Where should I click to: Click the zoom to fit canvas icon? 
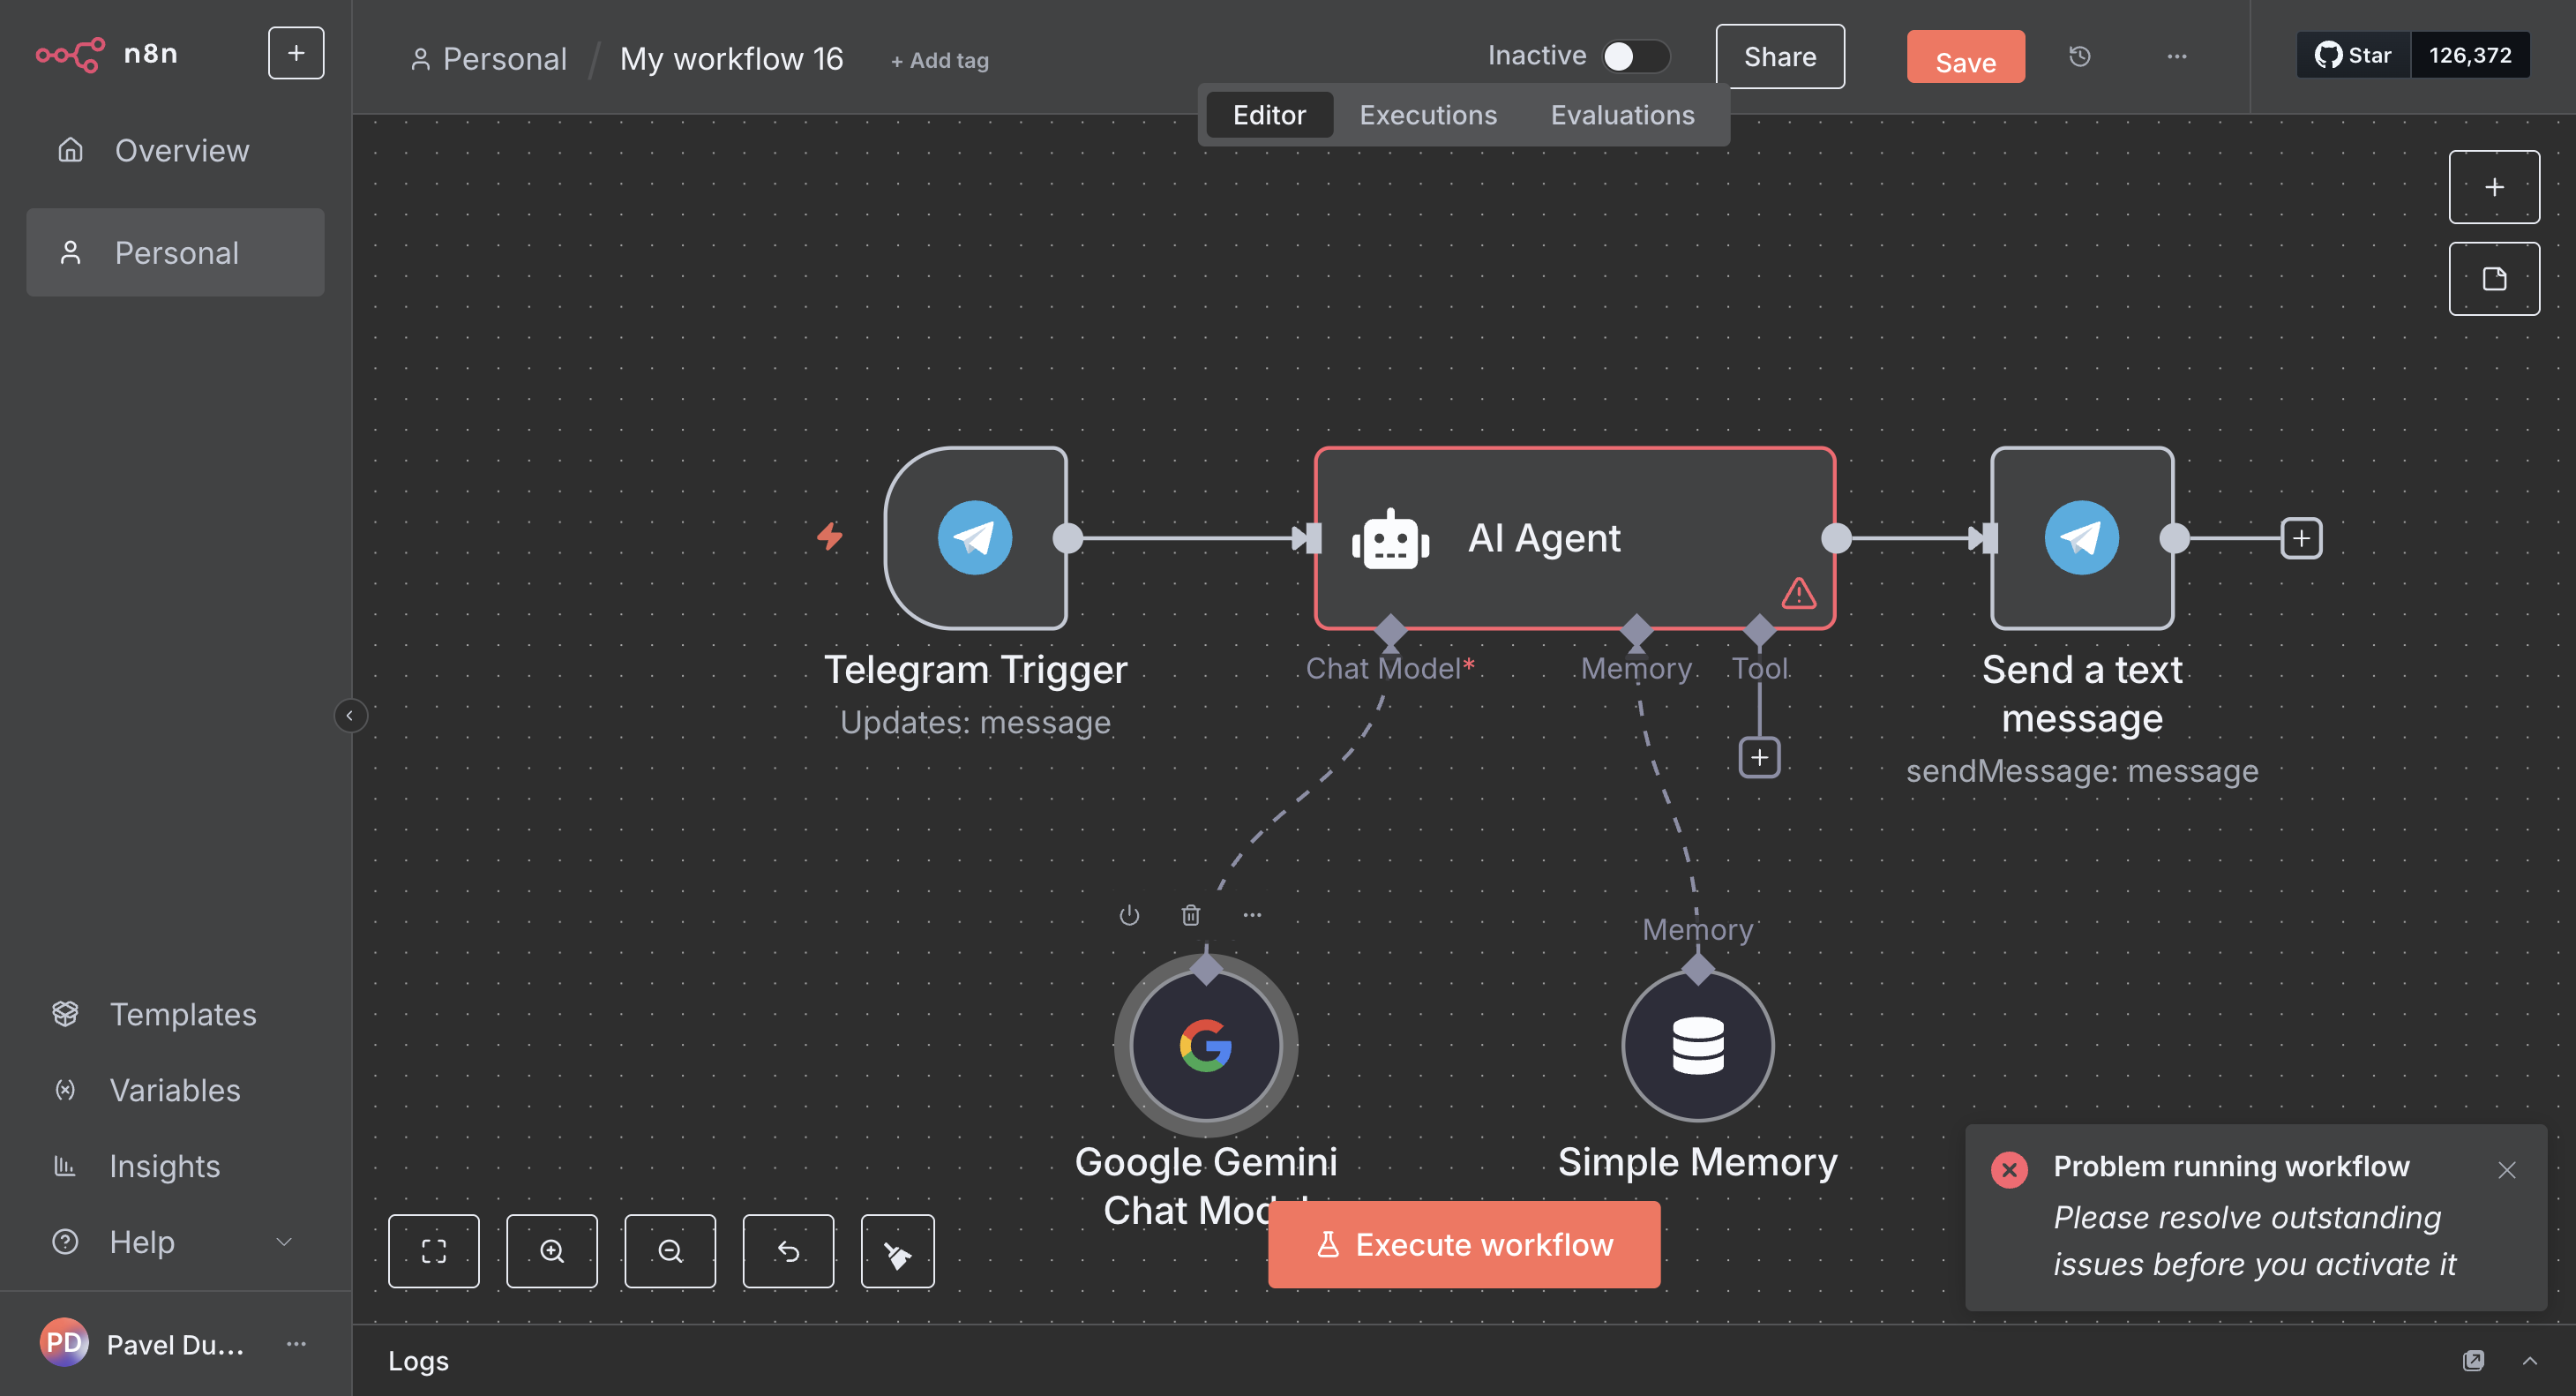[x=433, y=1251]
